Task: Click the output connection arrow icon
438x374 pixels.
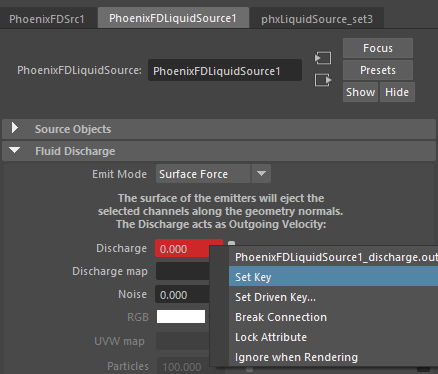Action: click(x=323, y=80)
